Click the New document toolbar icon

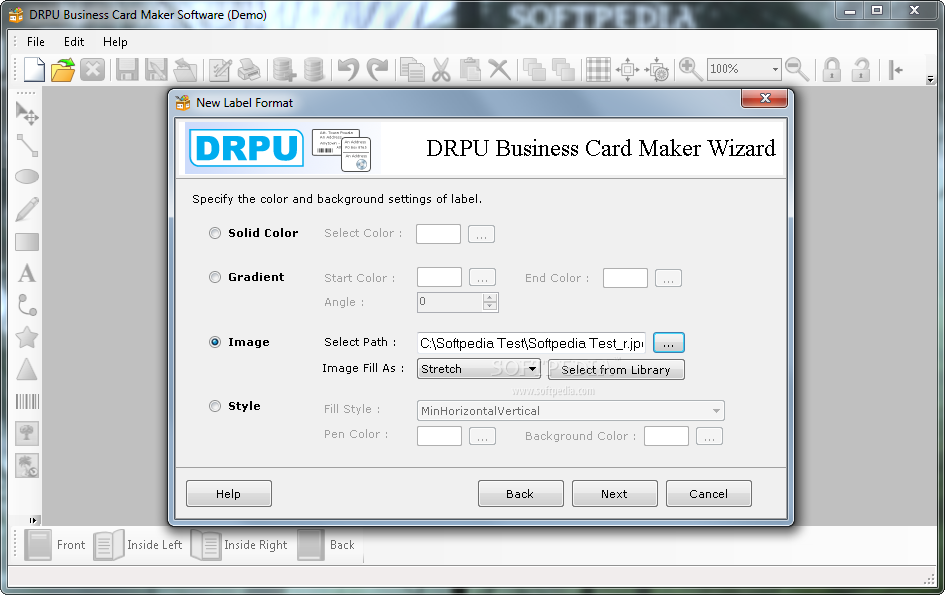pos(34,69)
